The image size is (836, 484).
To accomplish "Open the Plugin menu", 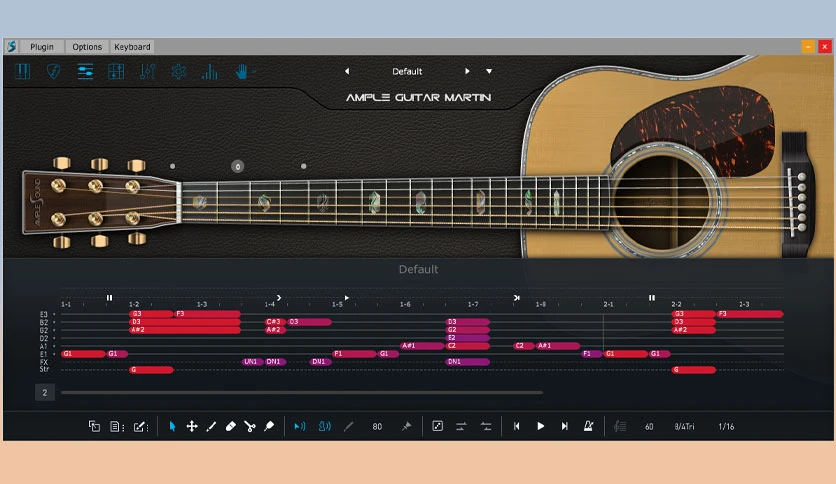I will [x=42, y=47].
